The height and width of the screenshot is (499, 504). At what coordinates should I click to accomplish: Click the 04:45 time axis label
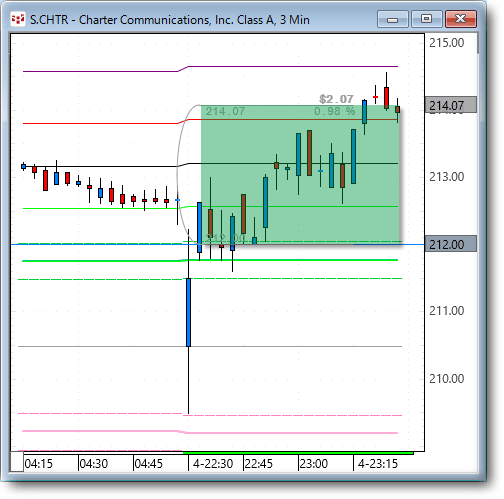pos(149,464)
